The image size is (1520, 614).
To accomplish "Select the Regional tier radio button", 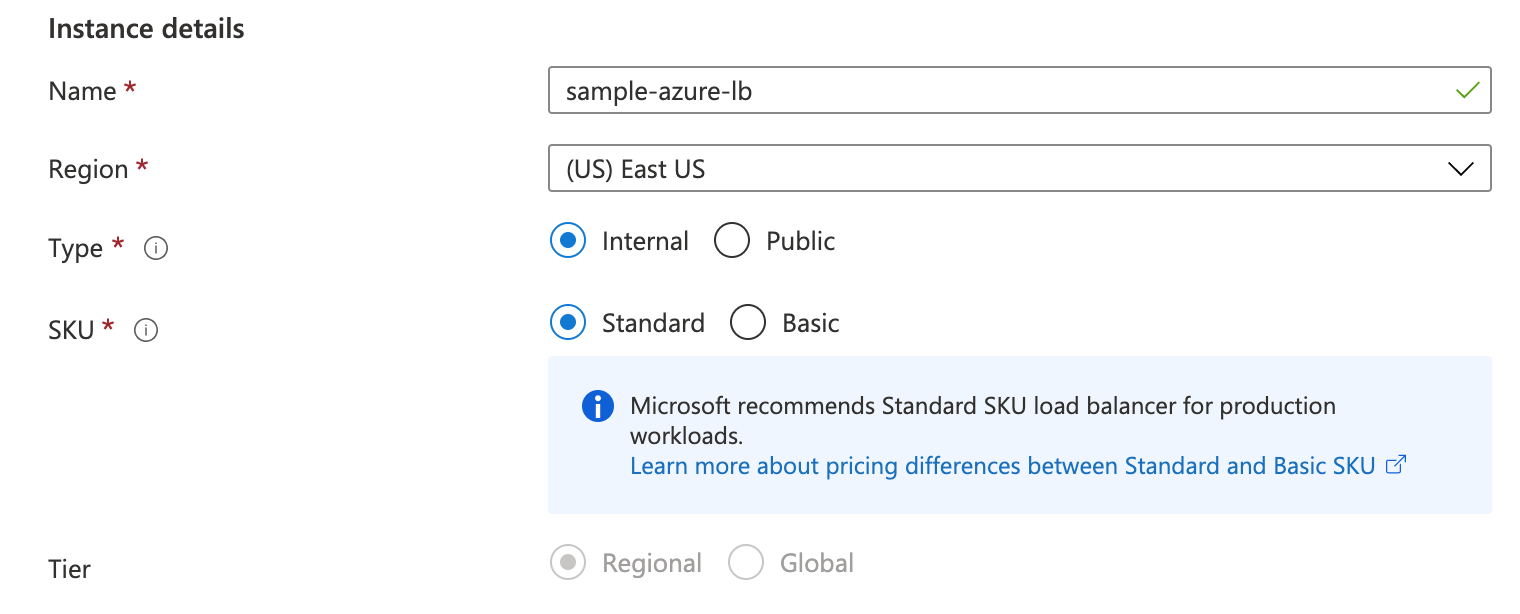I will [568, 563].
